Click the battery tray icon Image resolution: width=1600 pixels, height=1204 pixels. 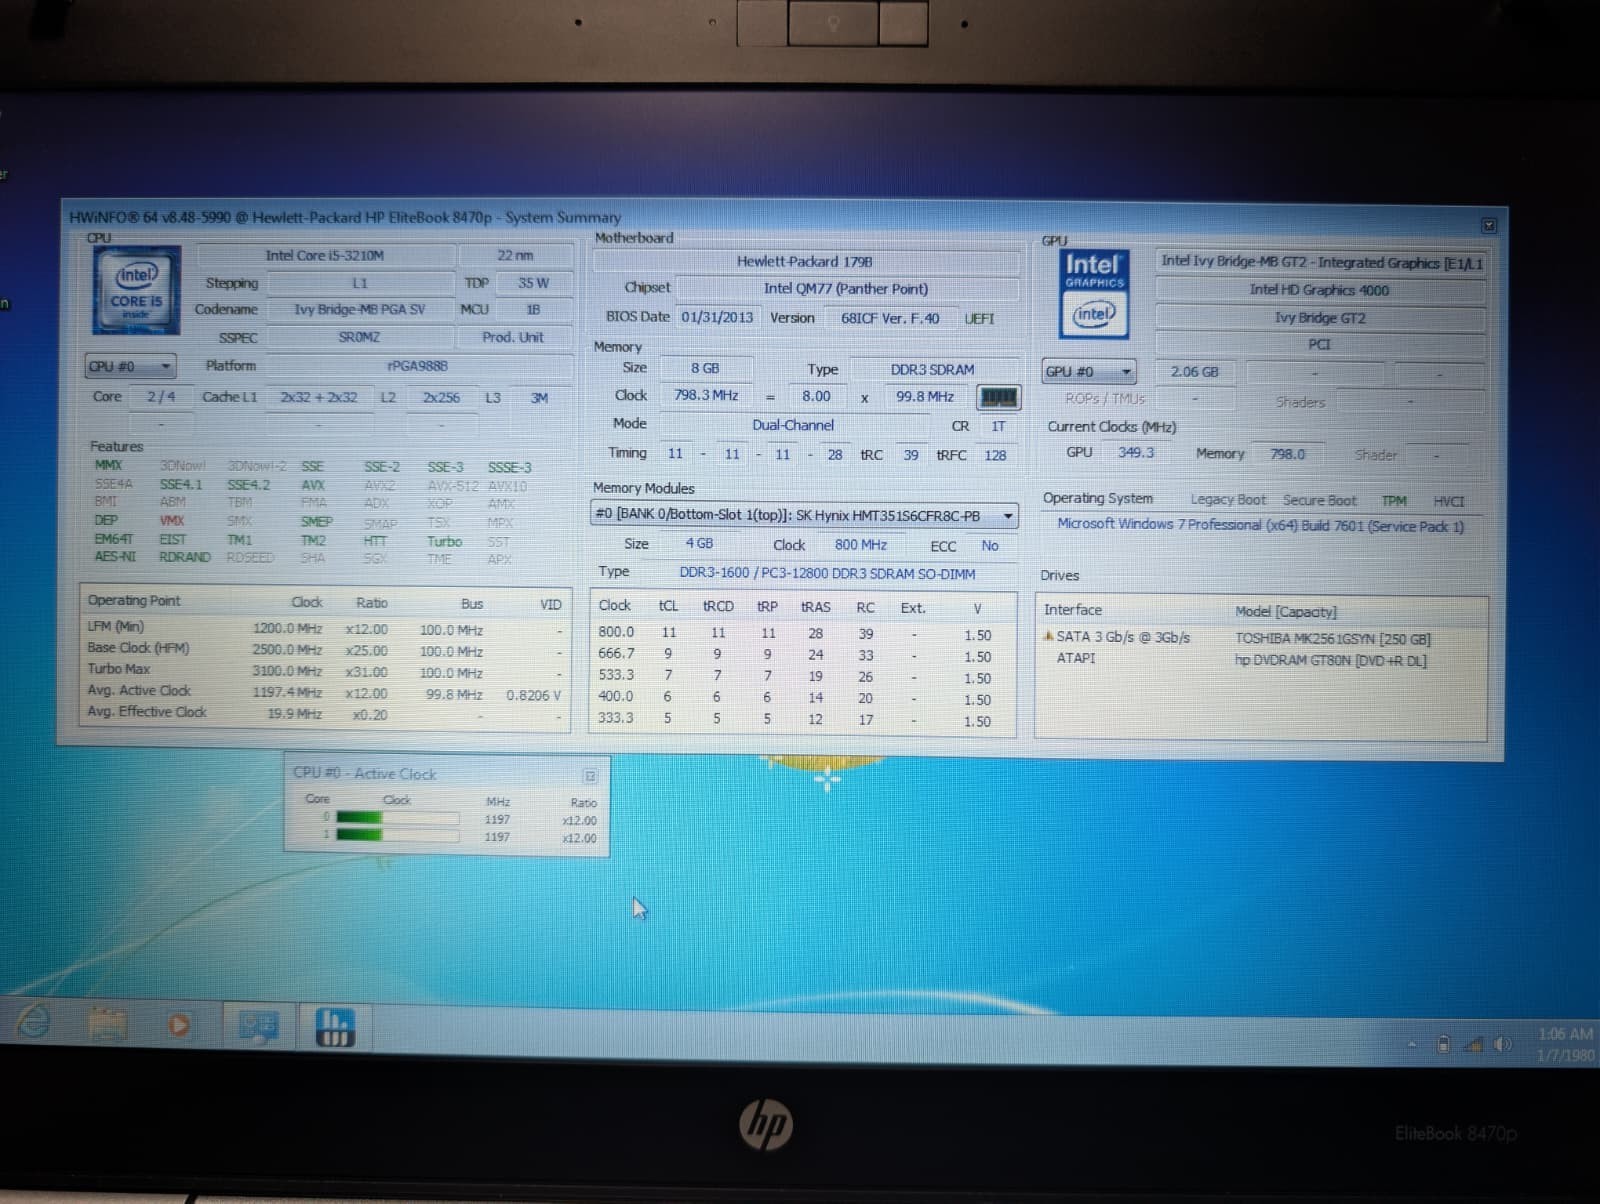coord(1443,1044)
